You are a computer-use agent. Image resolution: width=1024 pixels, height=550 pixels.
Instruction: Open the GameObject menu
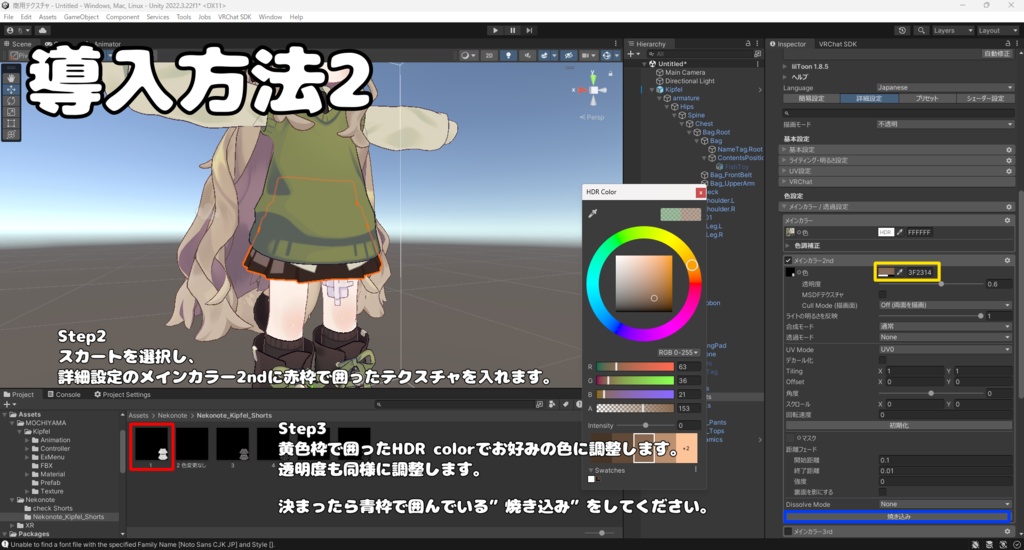point(81,17)
